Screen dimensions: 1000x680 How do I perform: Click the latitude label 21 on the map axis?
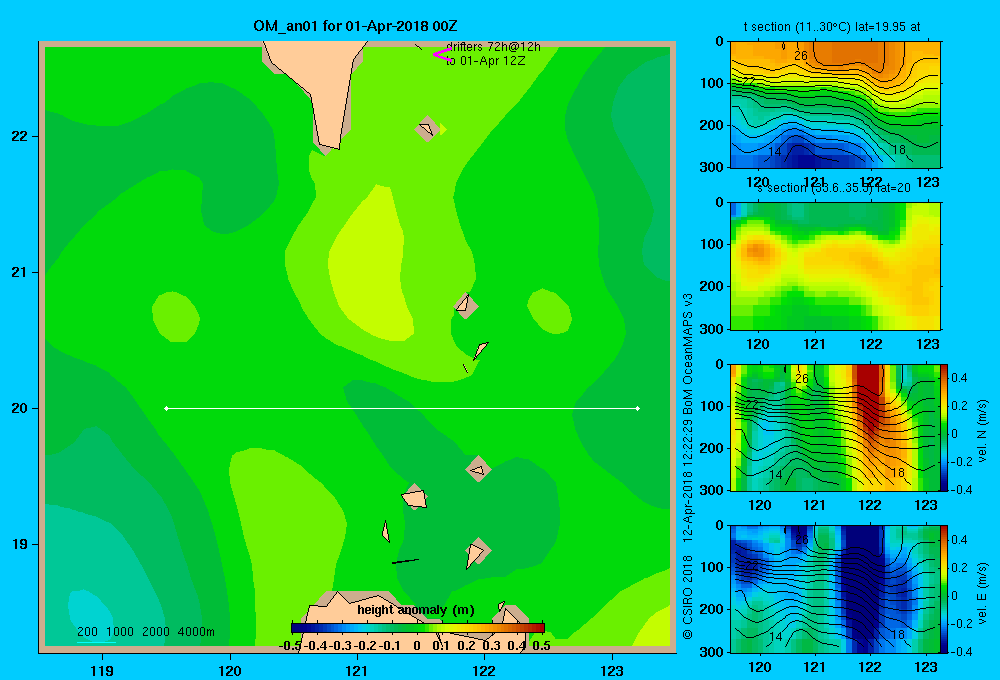pos(20,272)
